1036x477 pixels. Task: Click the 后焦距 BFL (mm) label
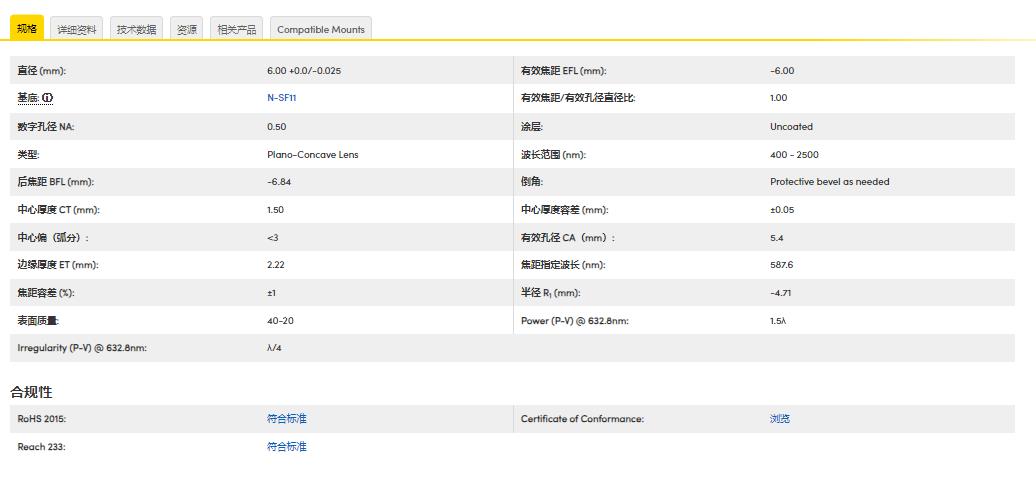(56, 182)
